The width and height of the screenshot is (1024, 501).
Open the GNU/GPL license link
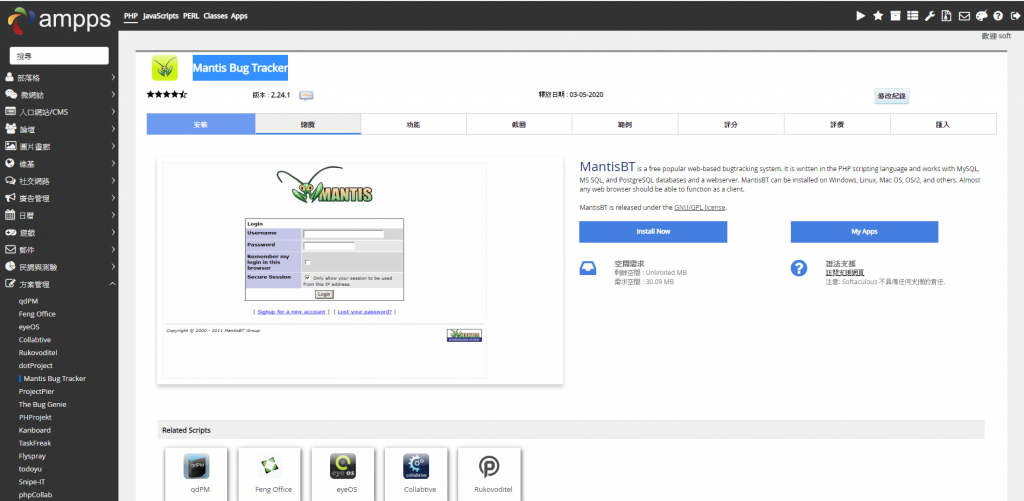coord(699,207)
